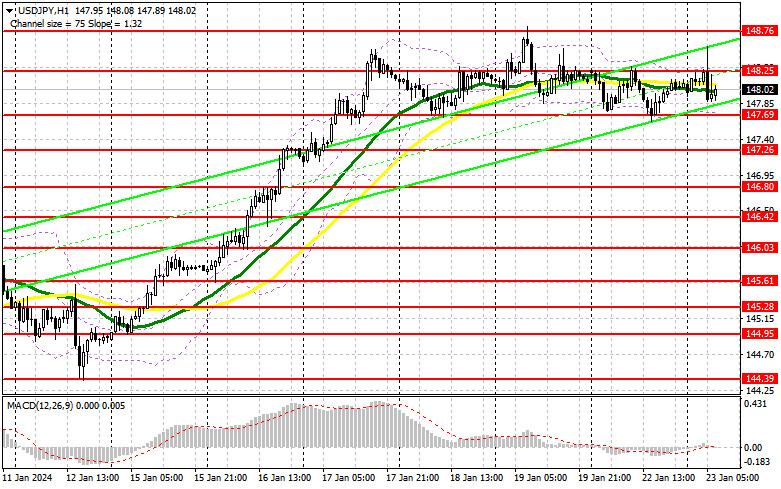Click the OHLC values 147.95 148.08 147.89 148.02

click(136, 10)
